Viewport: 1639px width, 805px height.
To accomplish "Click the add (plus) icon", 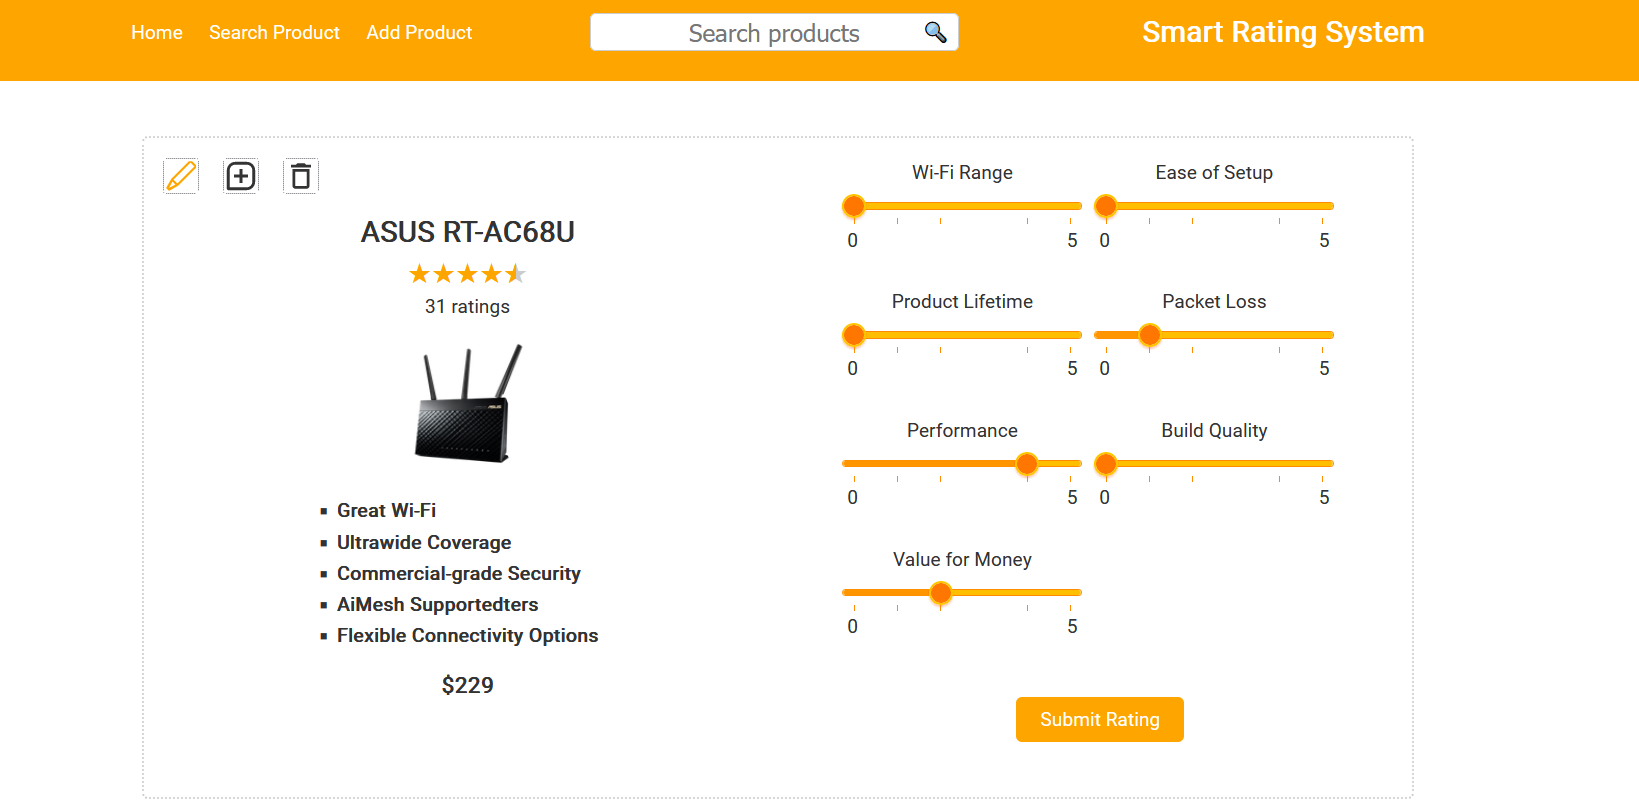I will (x=241, y=176).
